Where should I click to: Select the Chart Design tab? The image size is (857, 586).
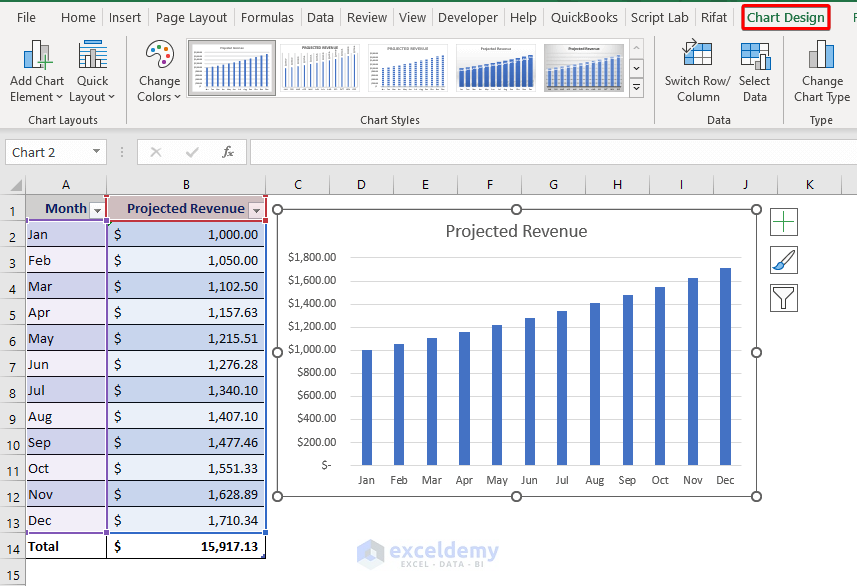tap(785, 17)
